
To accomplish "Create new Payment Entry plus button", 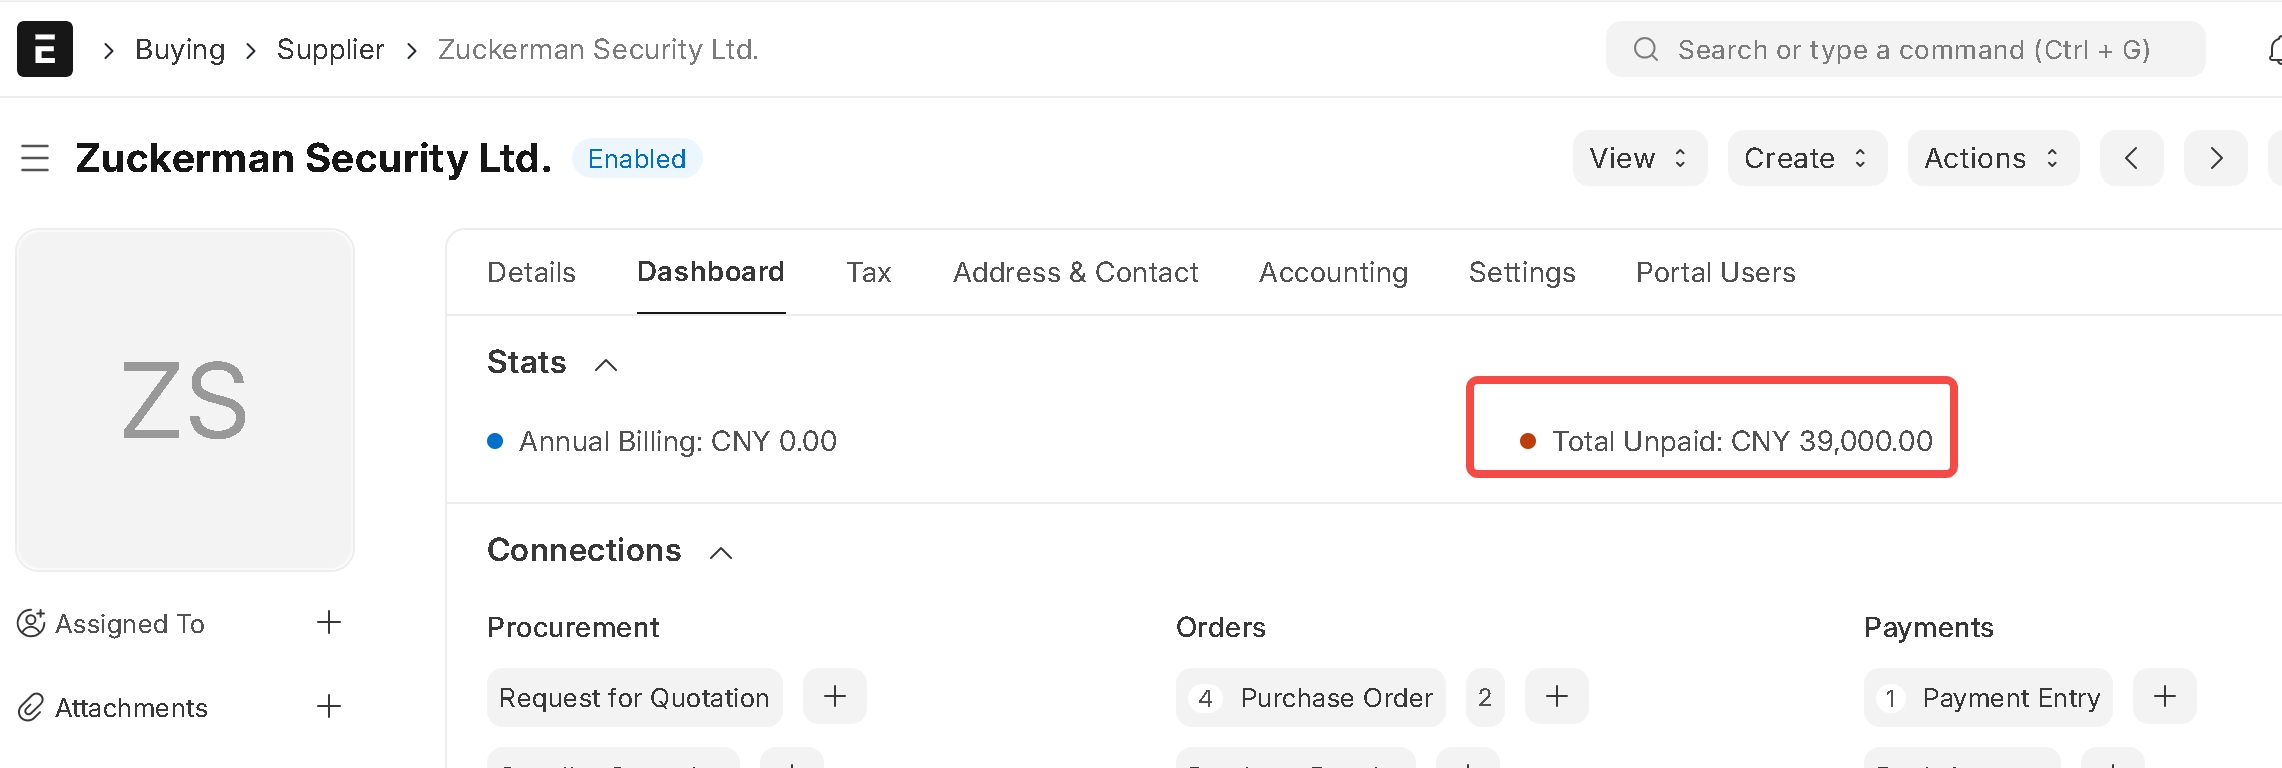I will click(x=2165, y=697).
